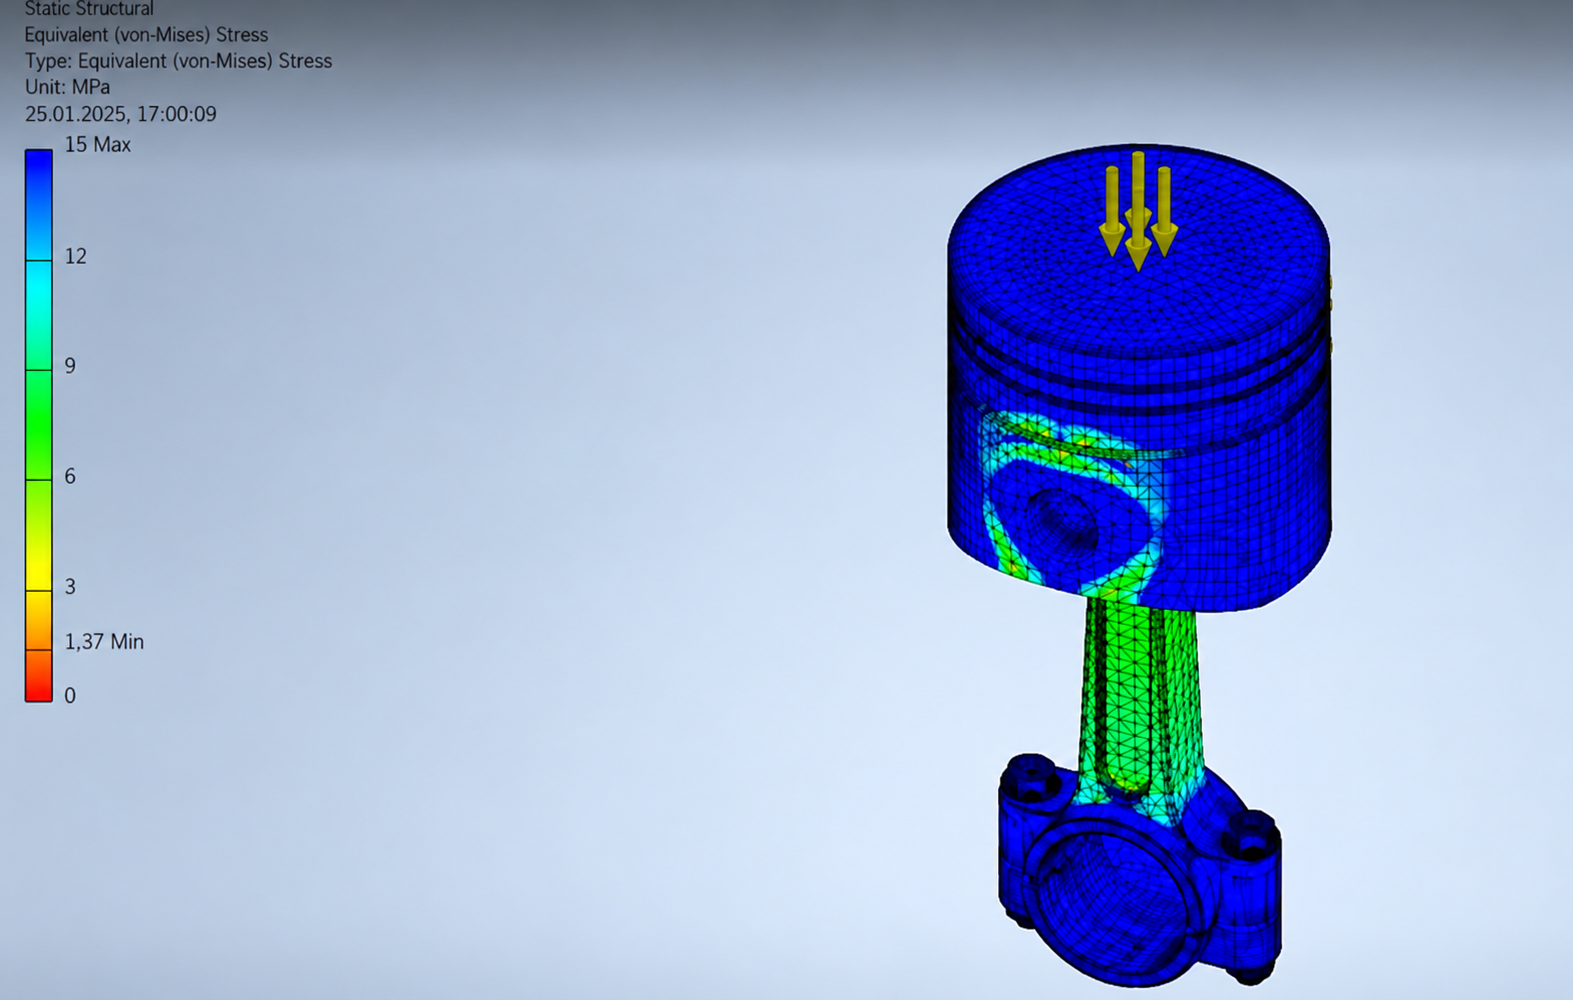Click the orange legend band above 1,37 Min
The width and height of the screenshot is (1573, 1000).
tap(38, 621)
